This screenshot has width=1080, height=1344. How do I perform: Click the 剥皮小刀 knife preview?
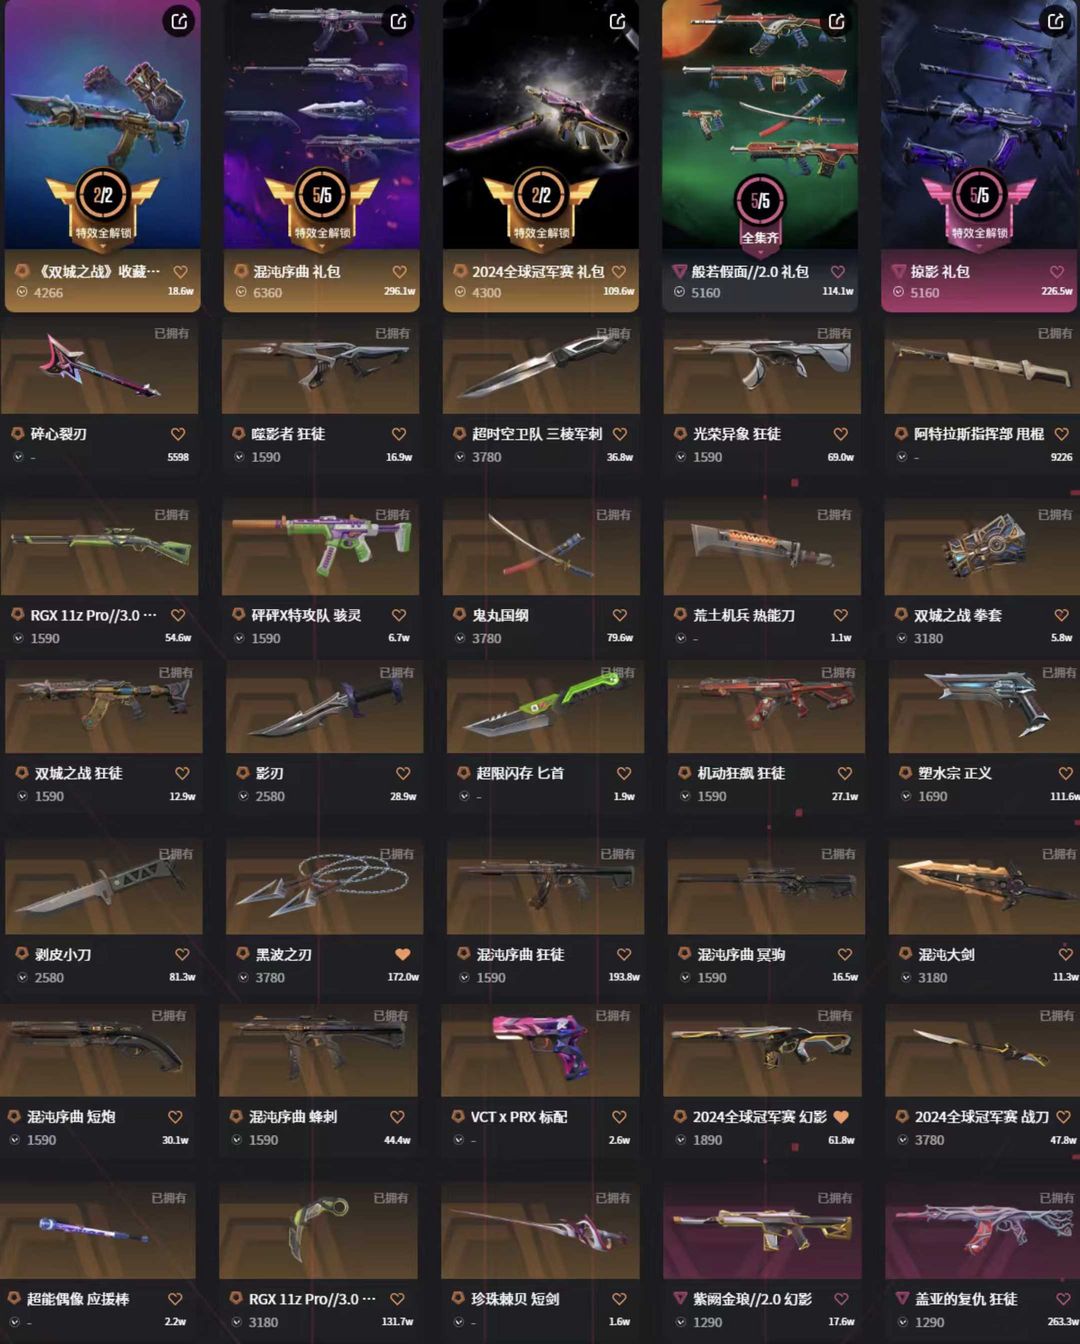[103, 889]
